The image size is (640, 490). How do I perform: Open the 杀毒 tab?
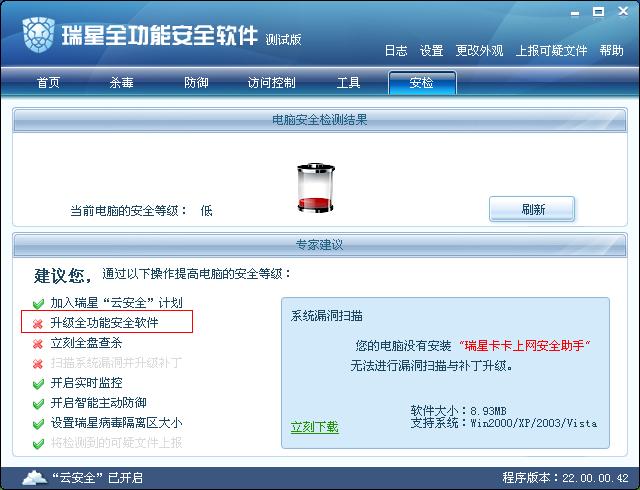coord(121,83)
